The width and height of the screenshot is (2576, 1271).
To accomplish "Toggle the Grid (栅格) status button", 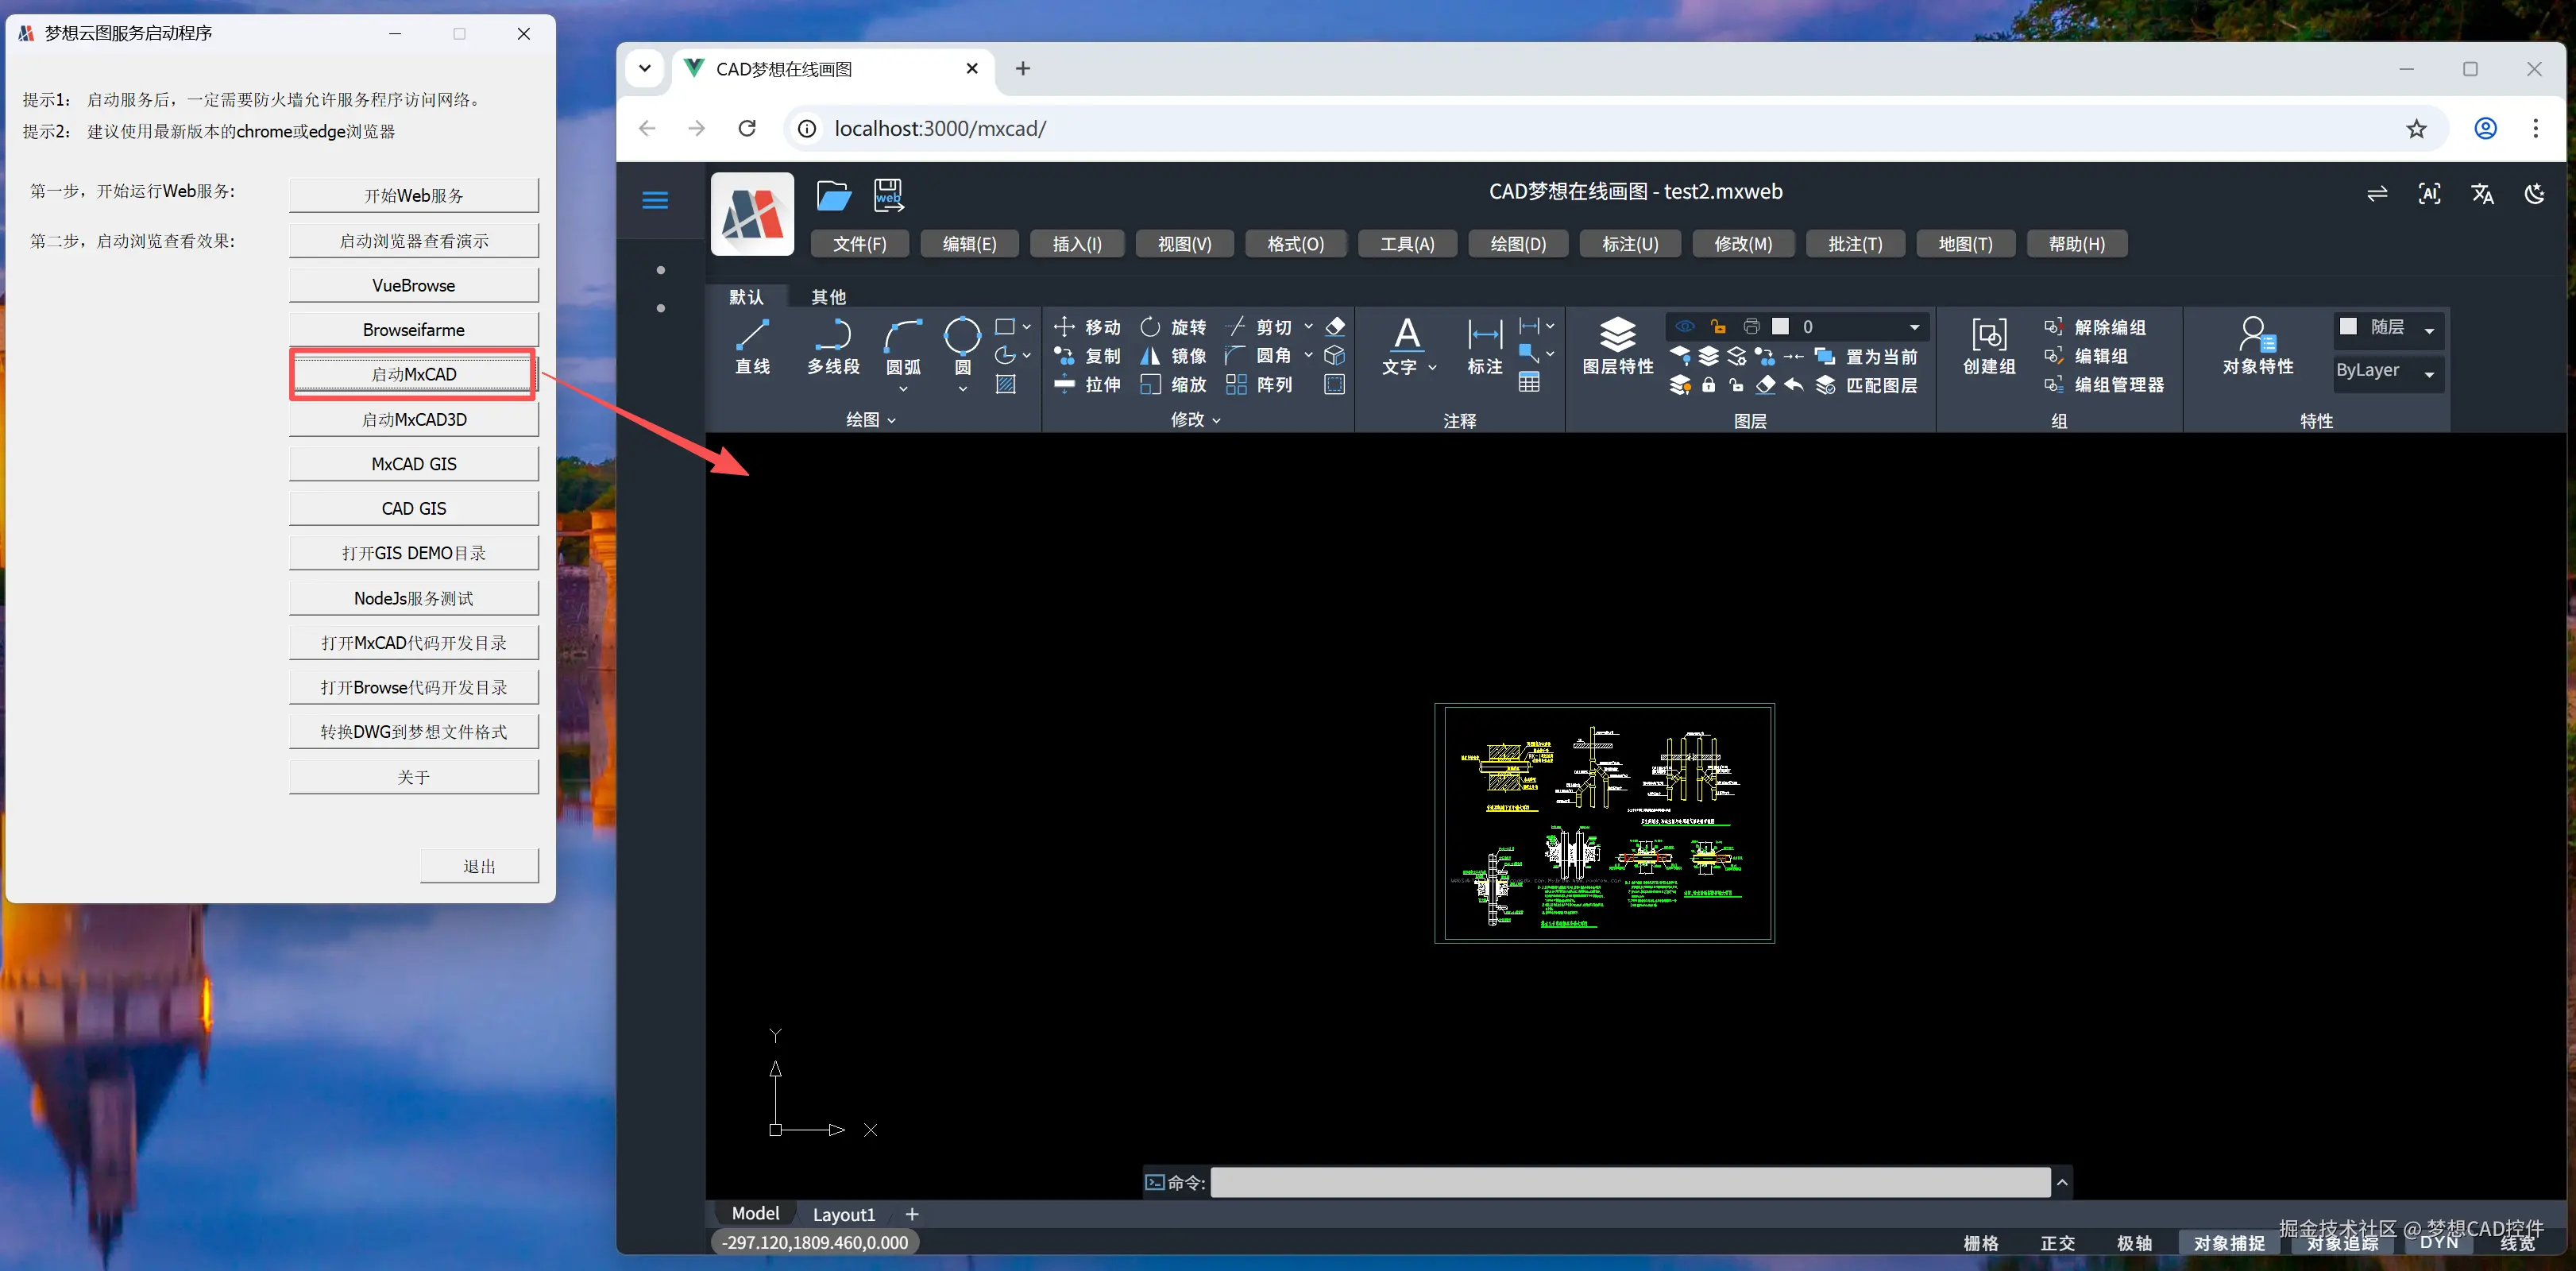I will [1980, 1243].
